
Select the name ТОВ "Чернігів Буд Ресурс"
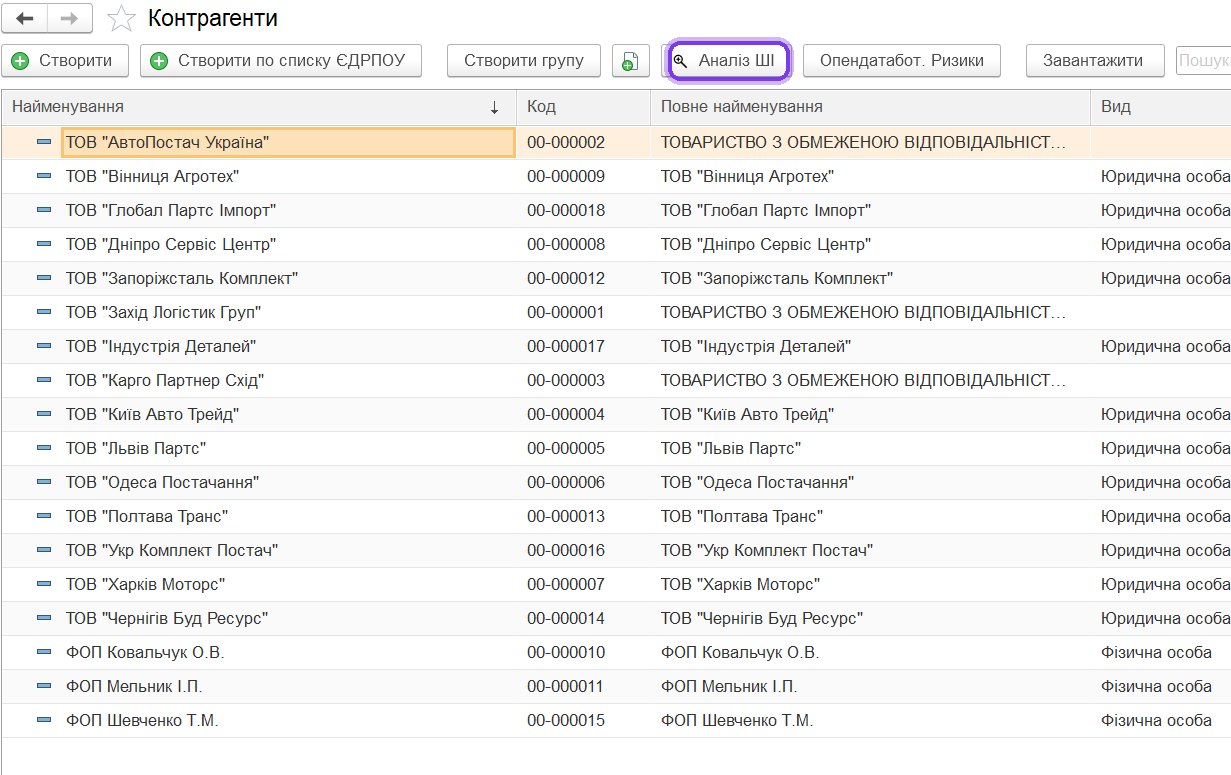[167, 619]
